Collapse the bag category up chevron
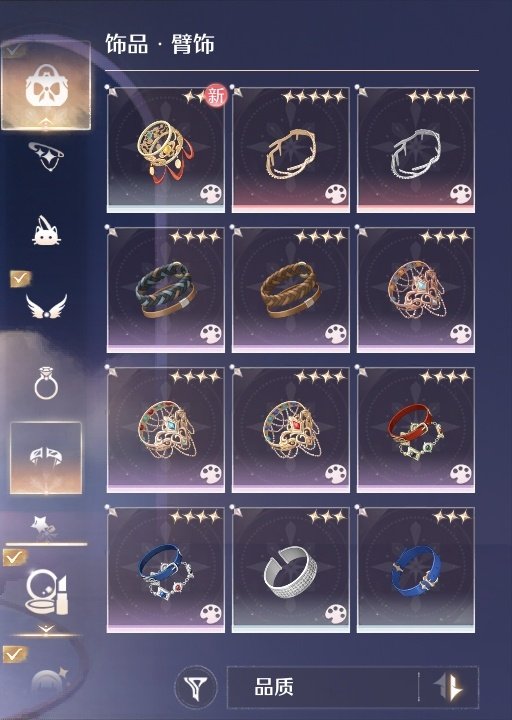 [46, 122]
